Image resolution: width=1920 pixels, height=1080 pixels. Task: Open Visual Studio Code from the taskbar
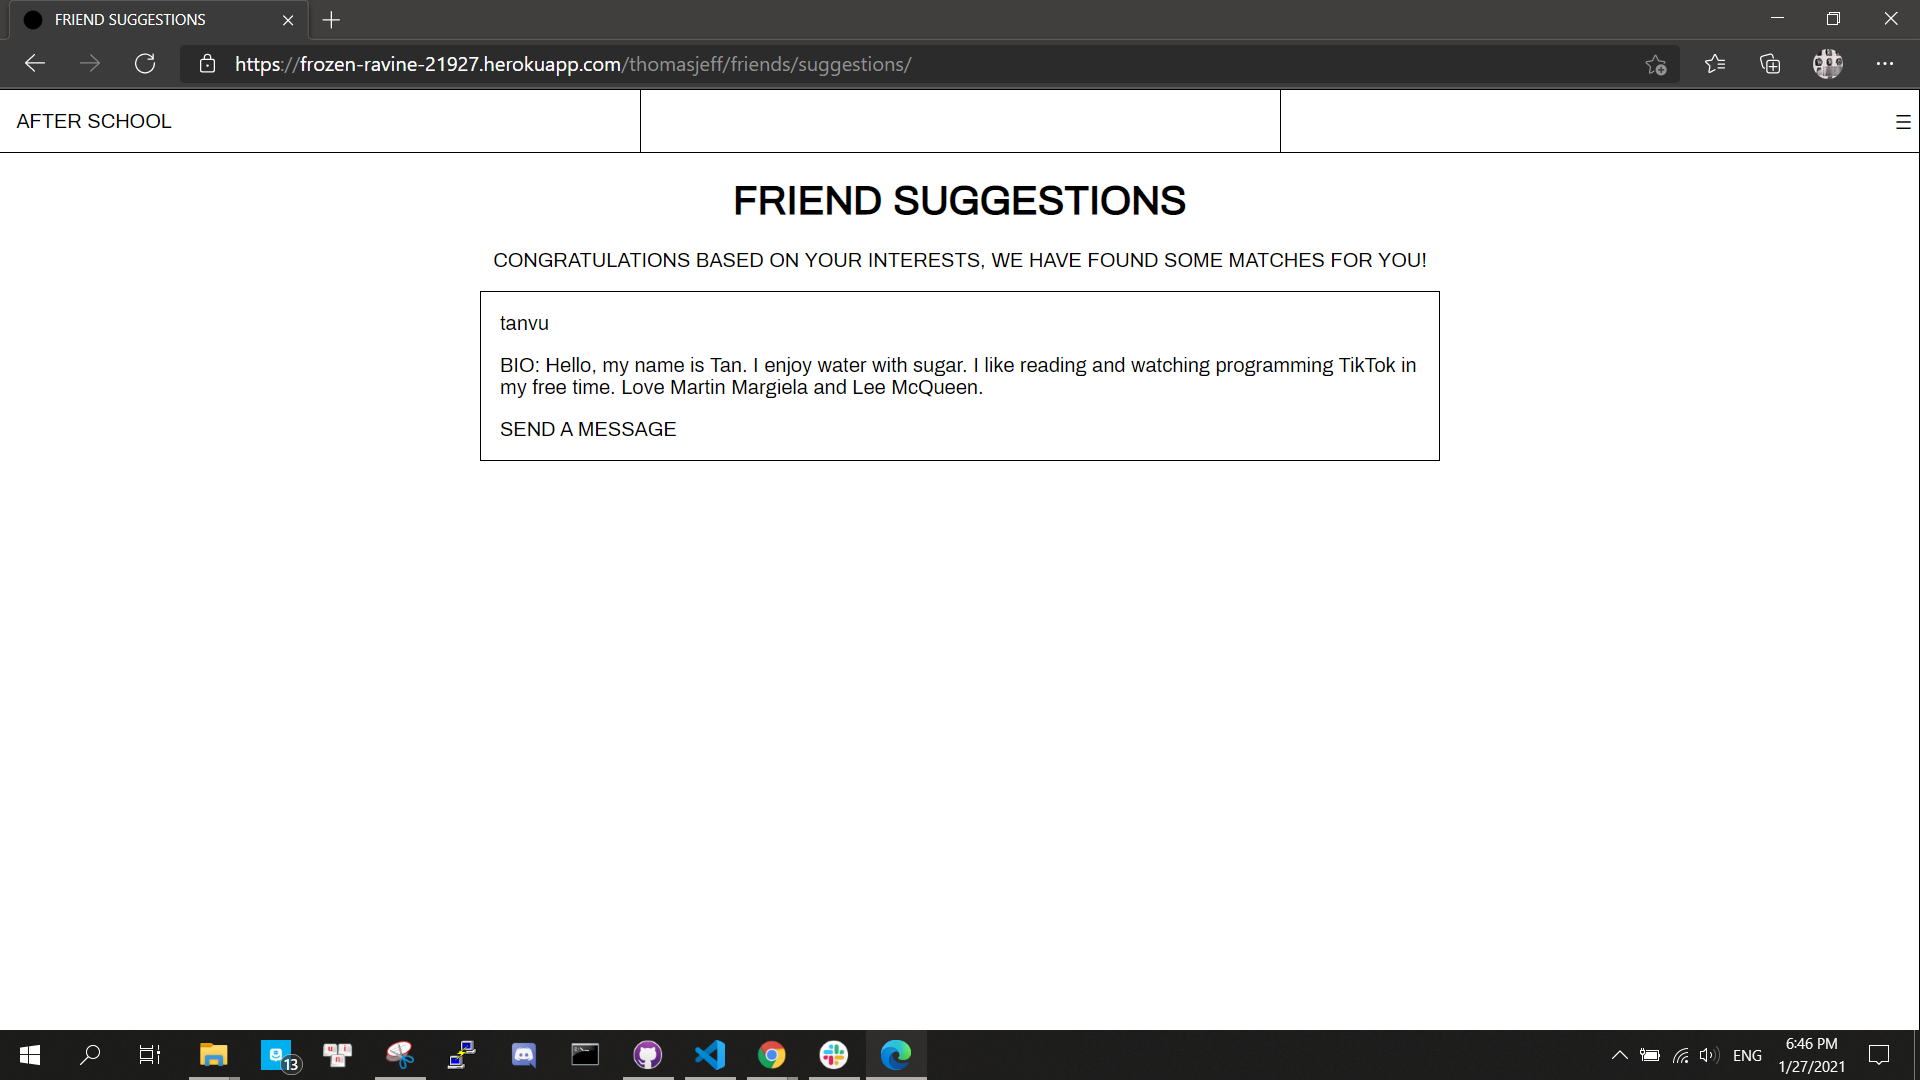pos(710,1055)
